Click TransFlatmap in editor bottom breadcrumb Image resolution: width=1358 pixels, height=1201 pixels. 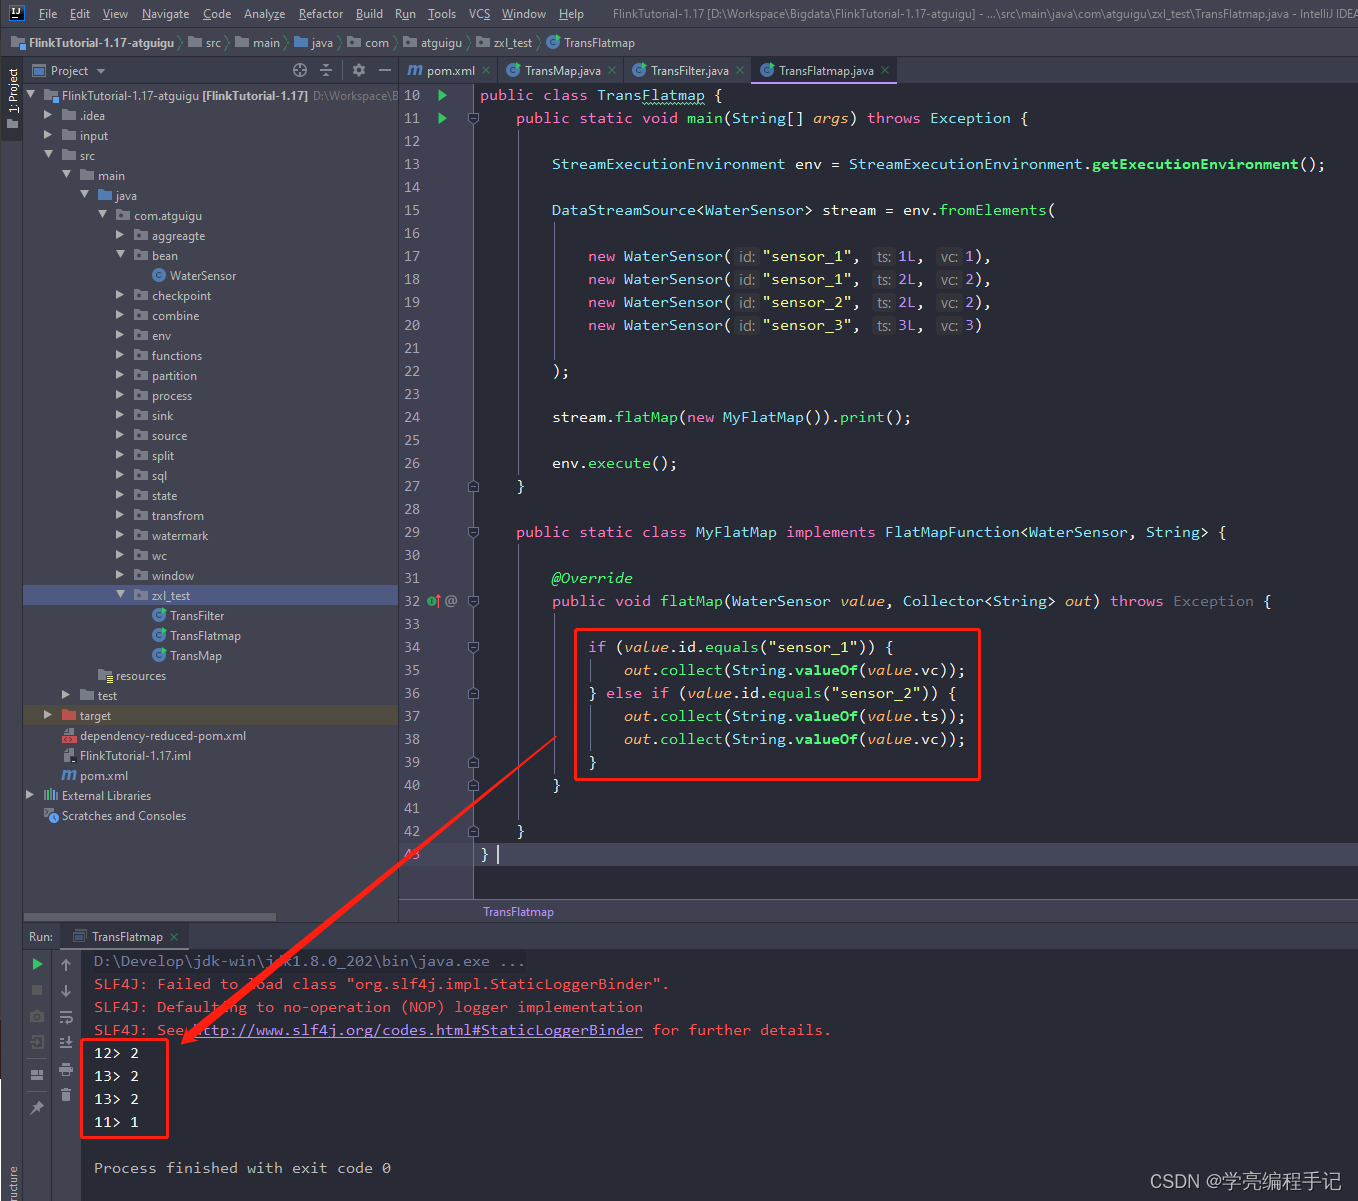(x=518, y=912)
